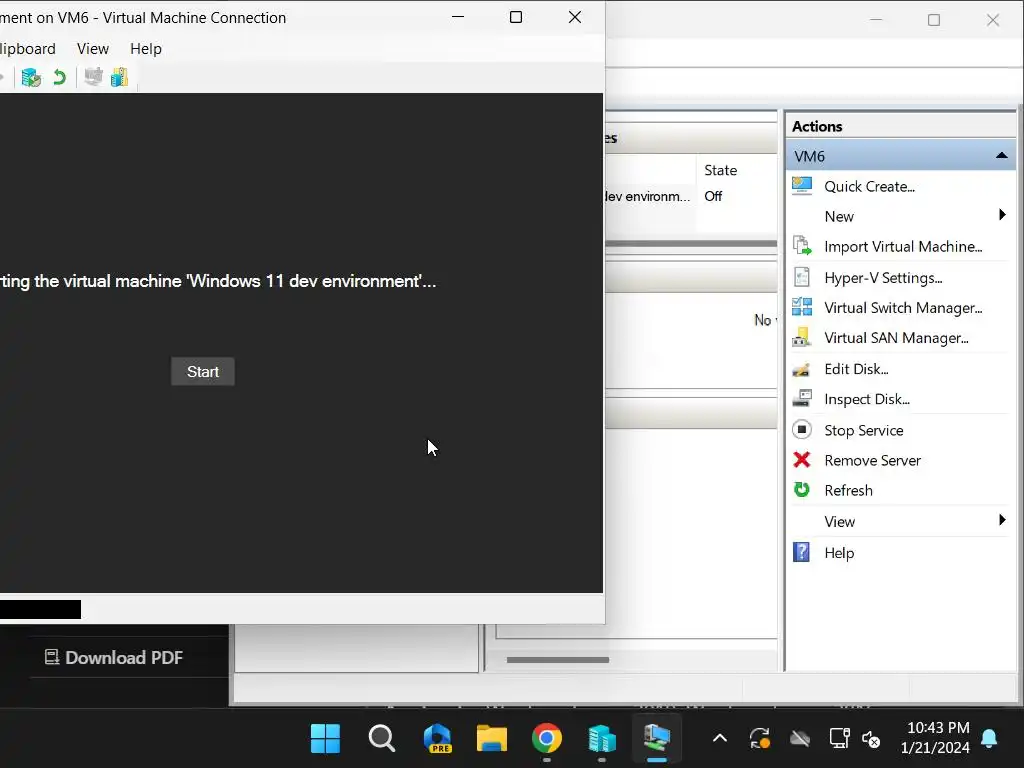Click the green Revert arrow toolbar icon
1024x768 pixels.
(59, 78)
